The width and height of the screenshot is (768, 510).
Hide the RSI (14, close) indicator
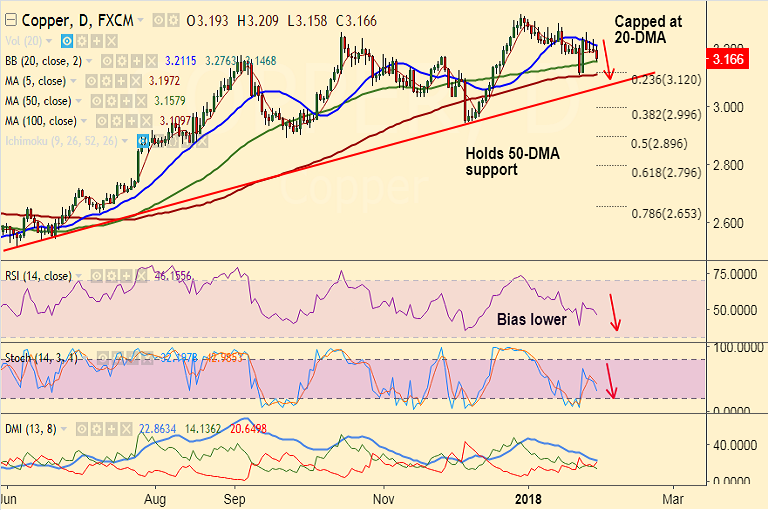96,276
